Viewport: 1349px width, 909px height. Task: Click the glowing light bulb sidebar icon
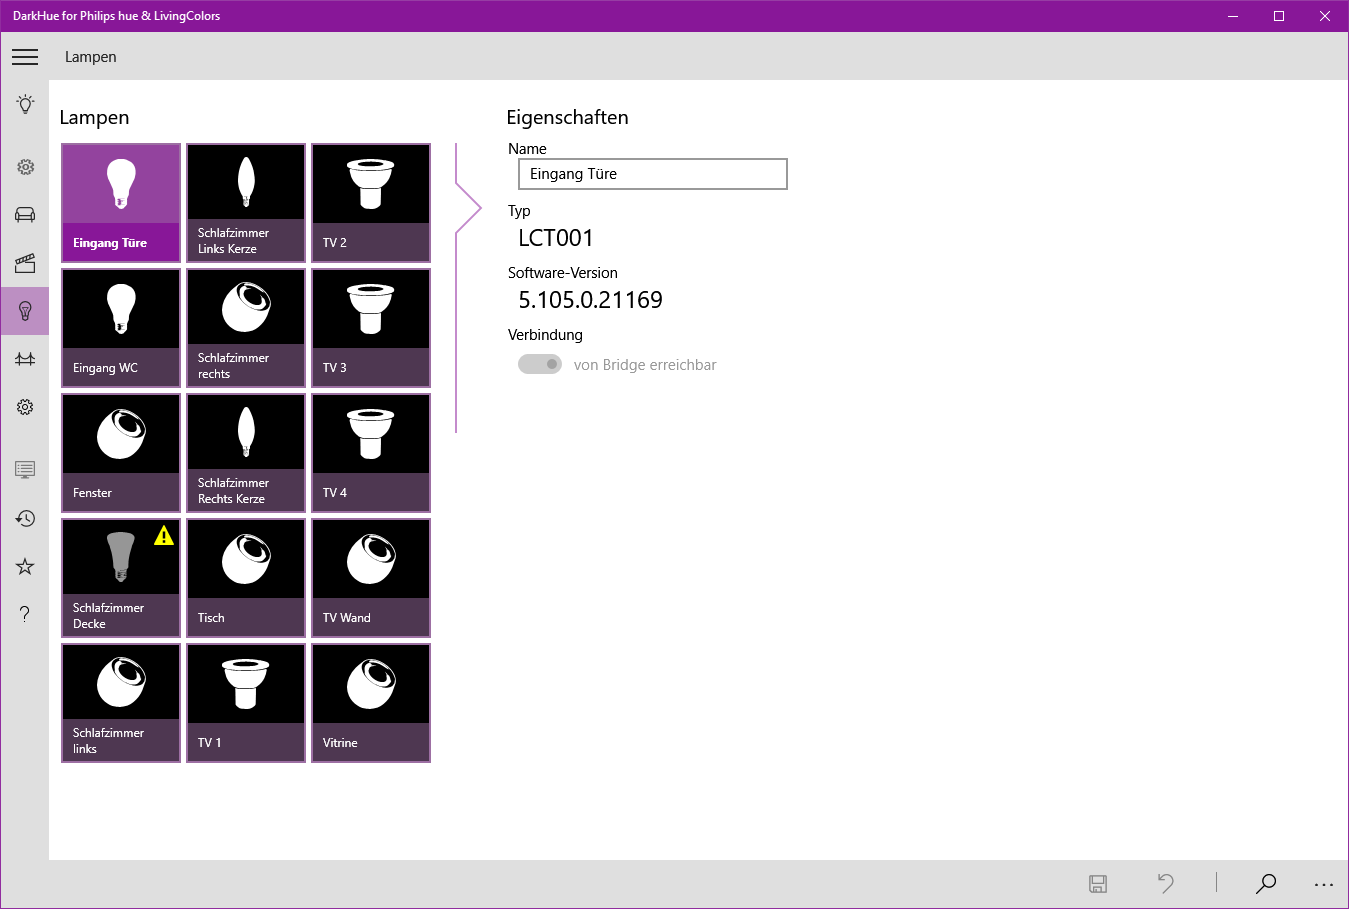coord(25,104)
